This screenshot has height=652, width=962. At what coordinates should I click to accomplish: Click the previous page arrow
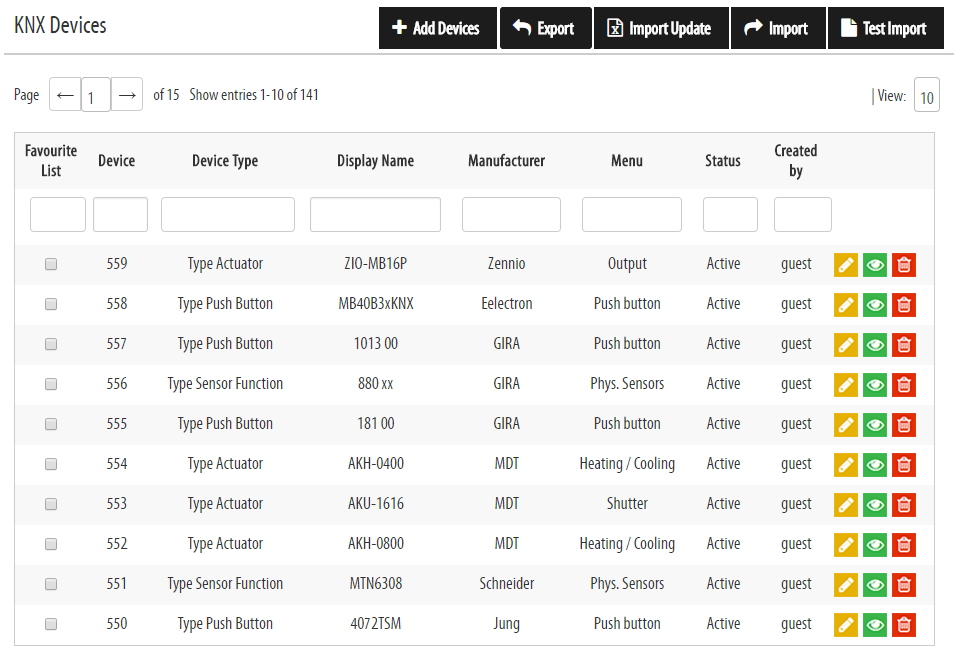(x=65, y=95)
